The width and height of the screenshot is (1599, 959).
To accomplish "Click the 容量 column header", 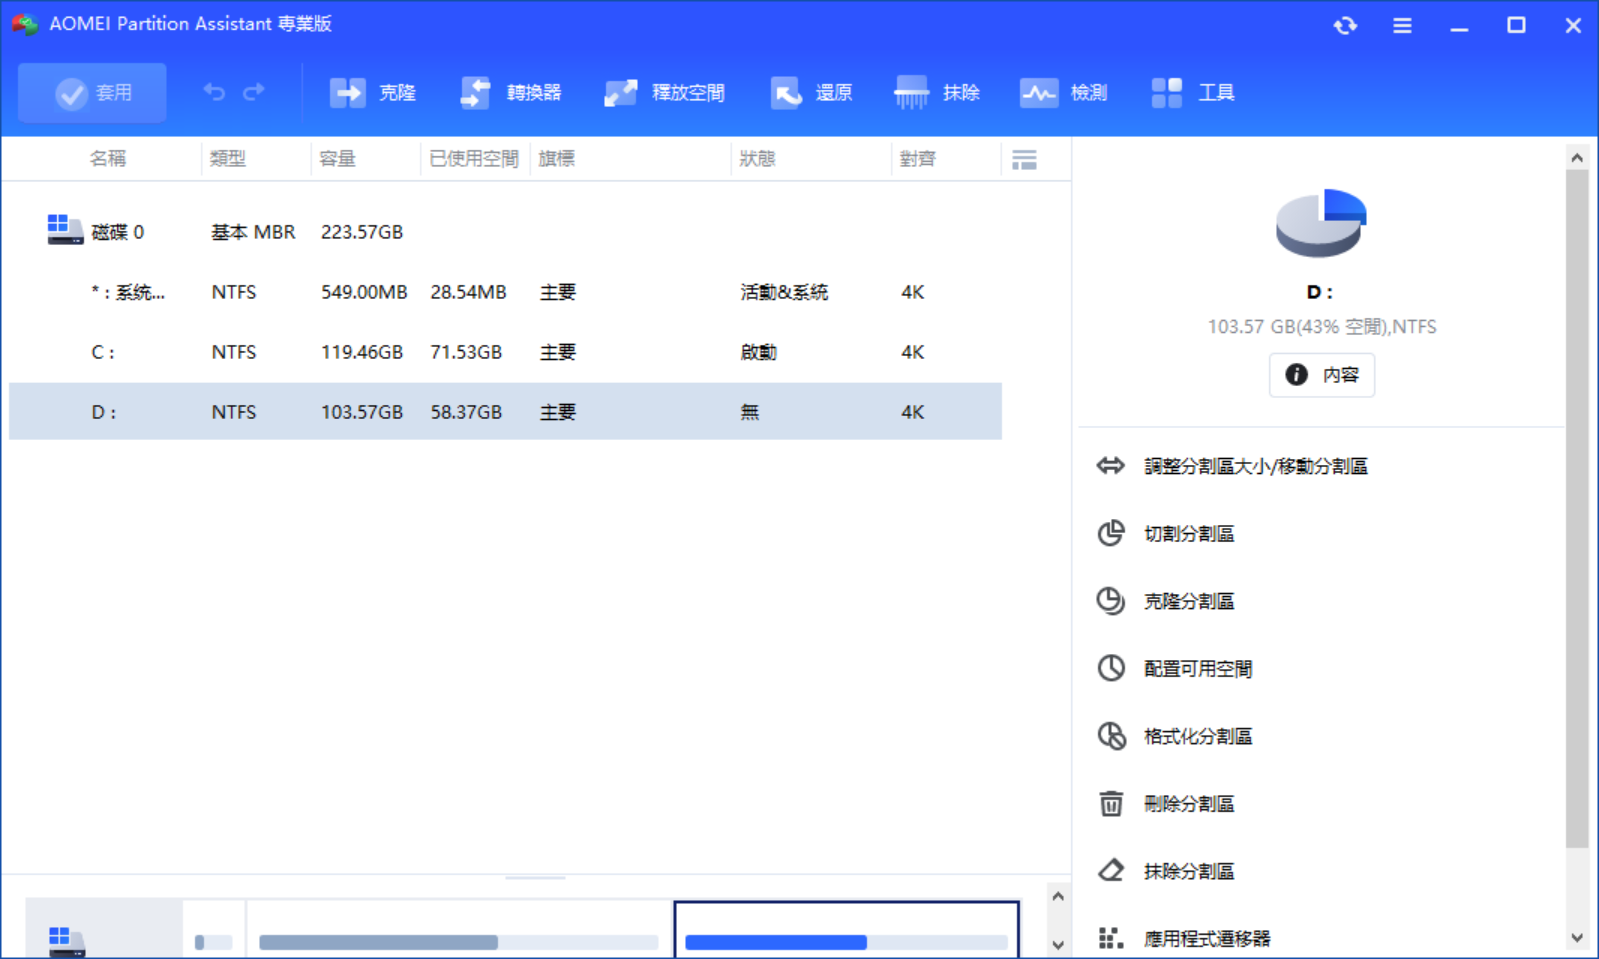I will [338, 158].
